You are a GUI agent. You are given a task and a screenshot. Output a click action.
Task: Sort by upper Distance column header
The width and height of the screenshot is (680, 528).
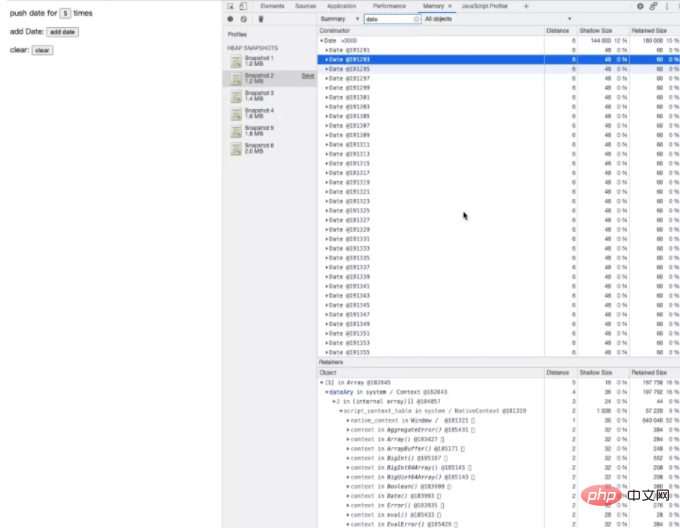(561, 31)
